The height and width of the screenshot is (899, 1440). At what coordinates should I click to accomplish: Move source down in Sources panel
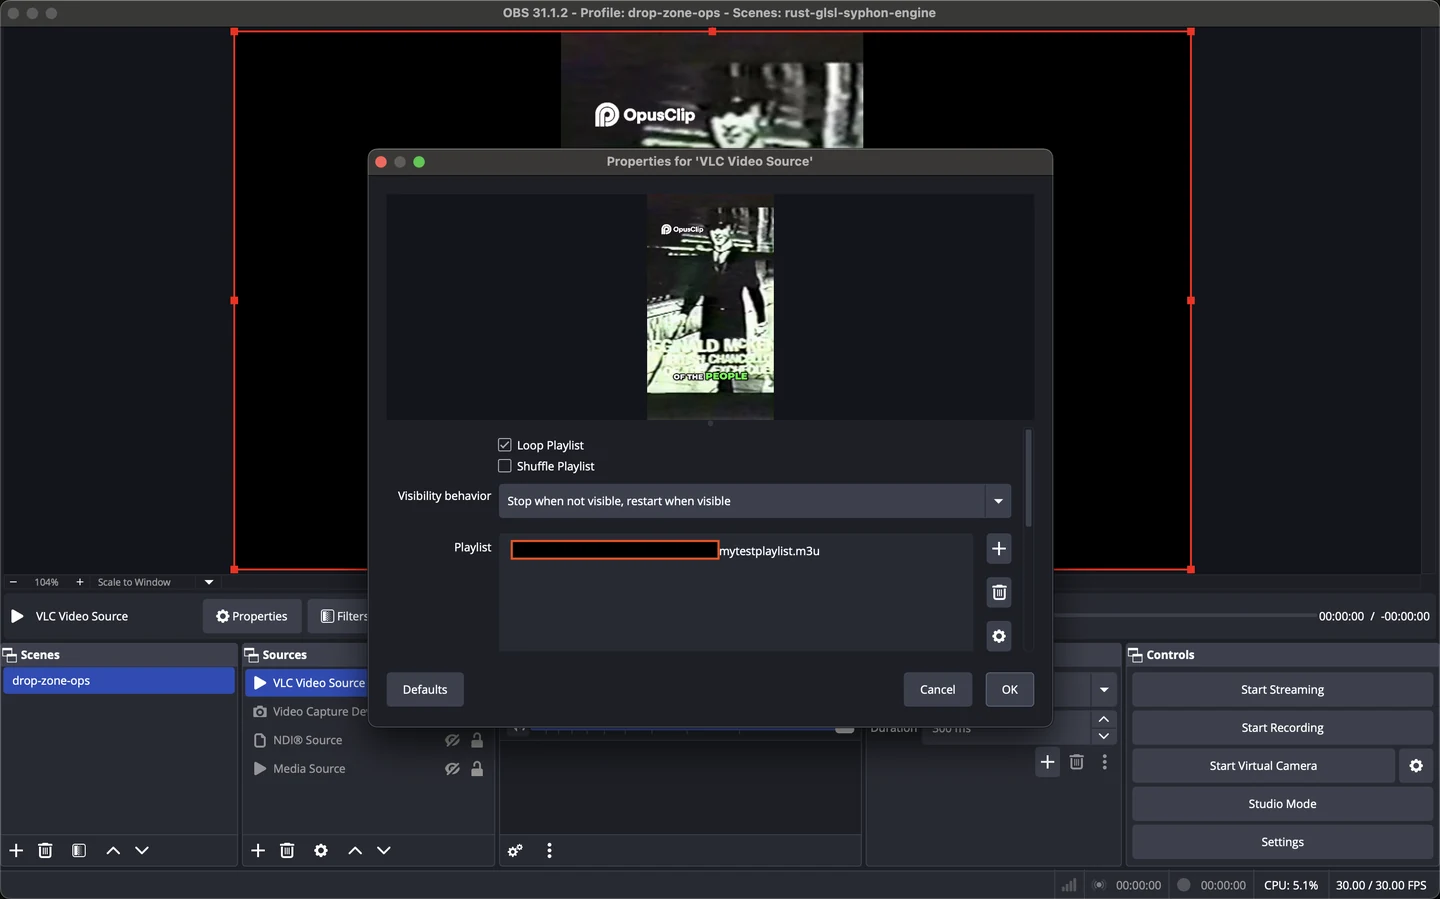pyautogui.click(x=384, y=851)
